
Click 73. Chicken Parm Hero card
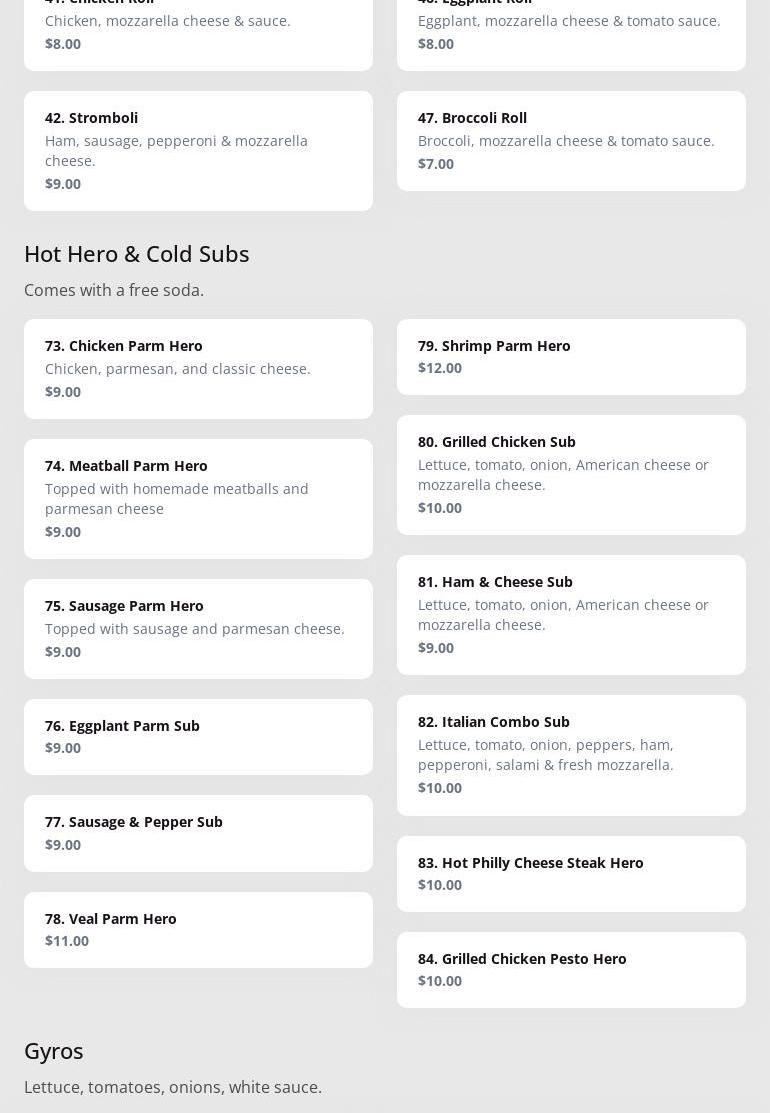[x=198, y=368]
